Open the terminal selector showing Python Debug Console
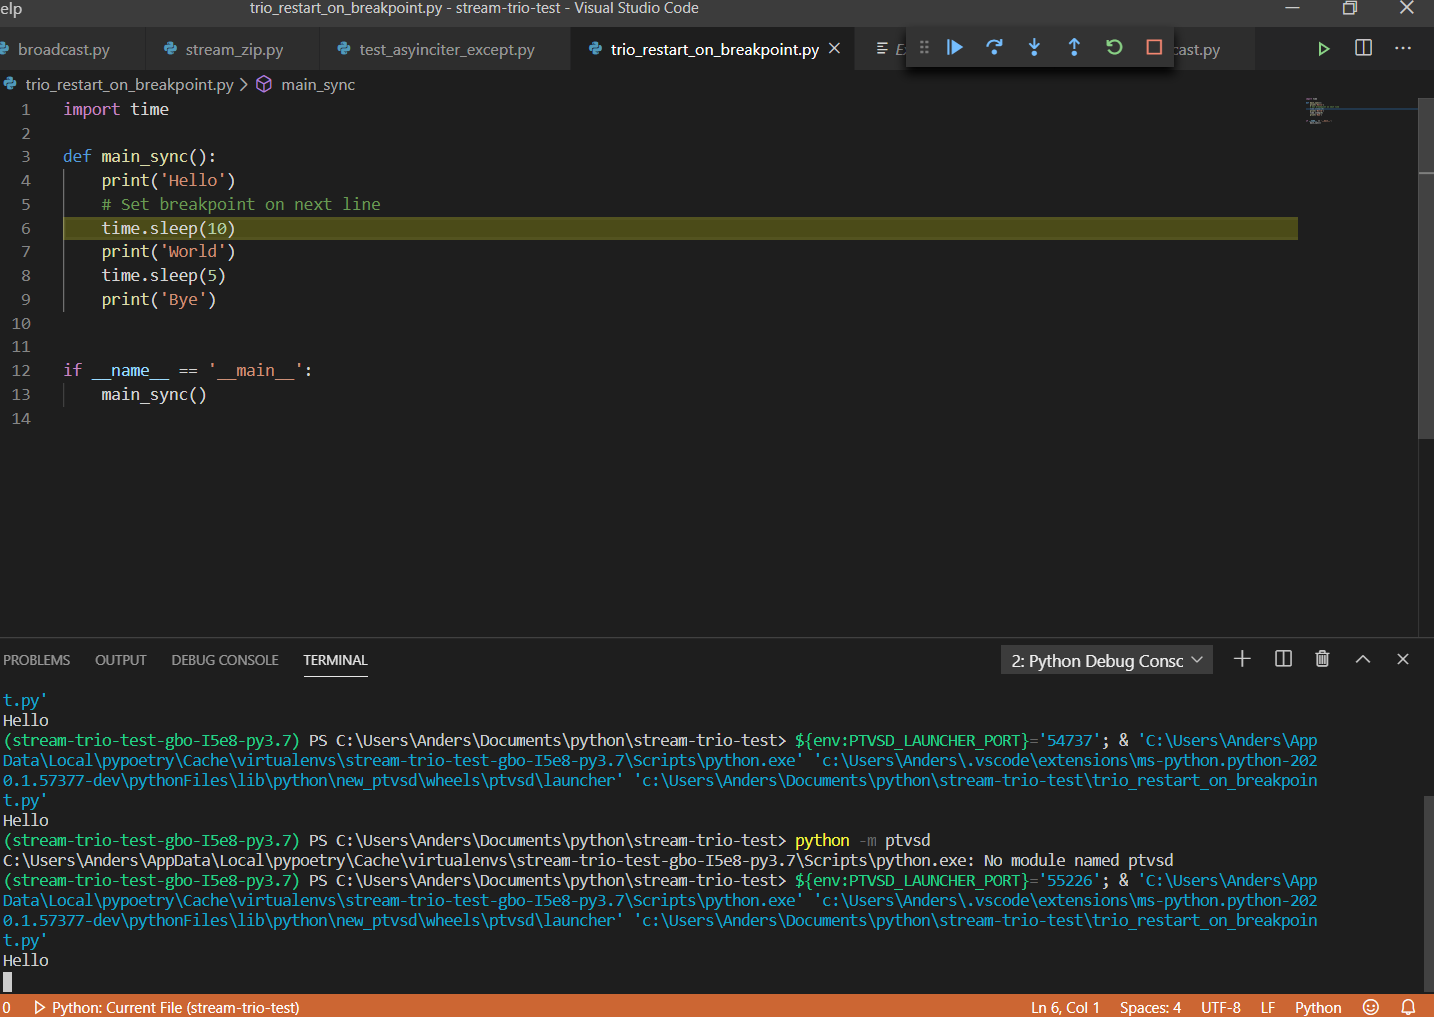The width and height of the screenshot is (1434, 1017). click(x=1105, y=659)
